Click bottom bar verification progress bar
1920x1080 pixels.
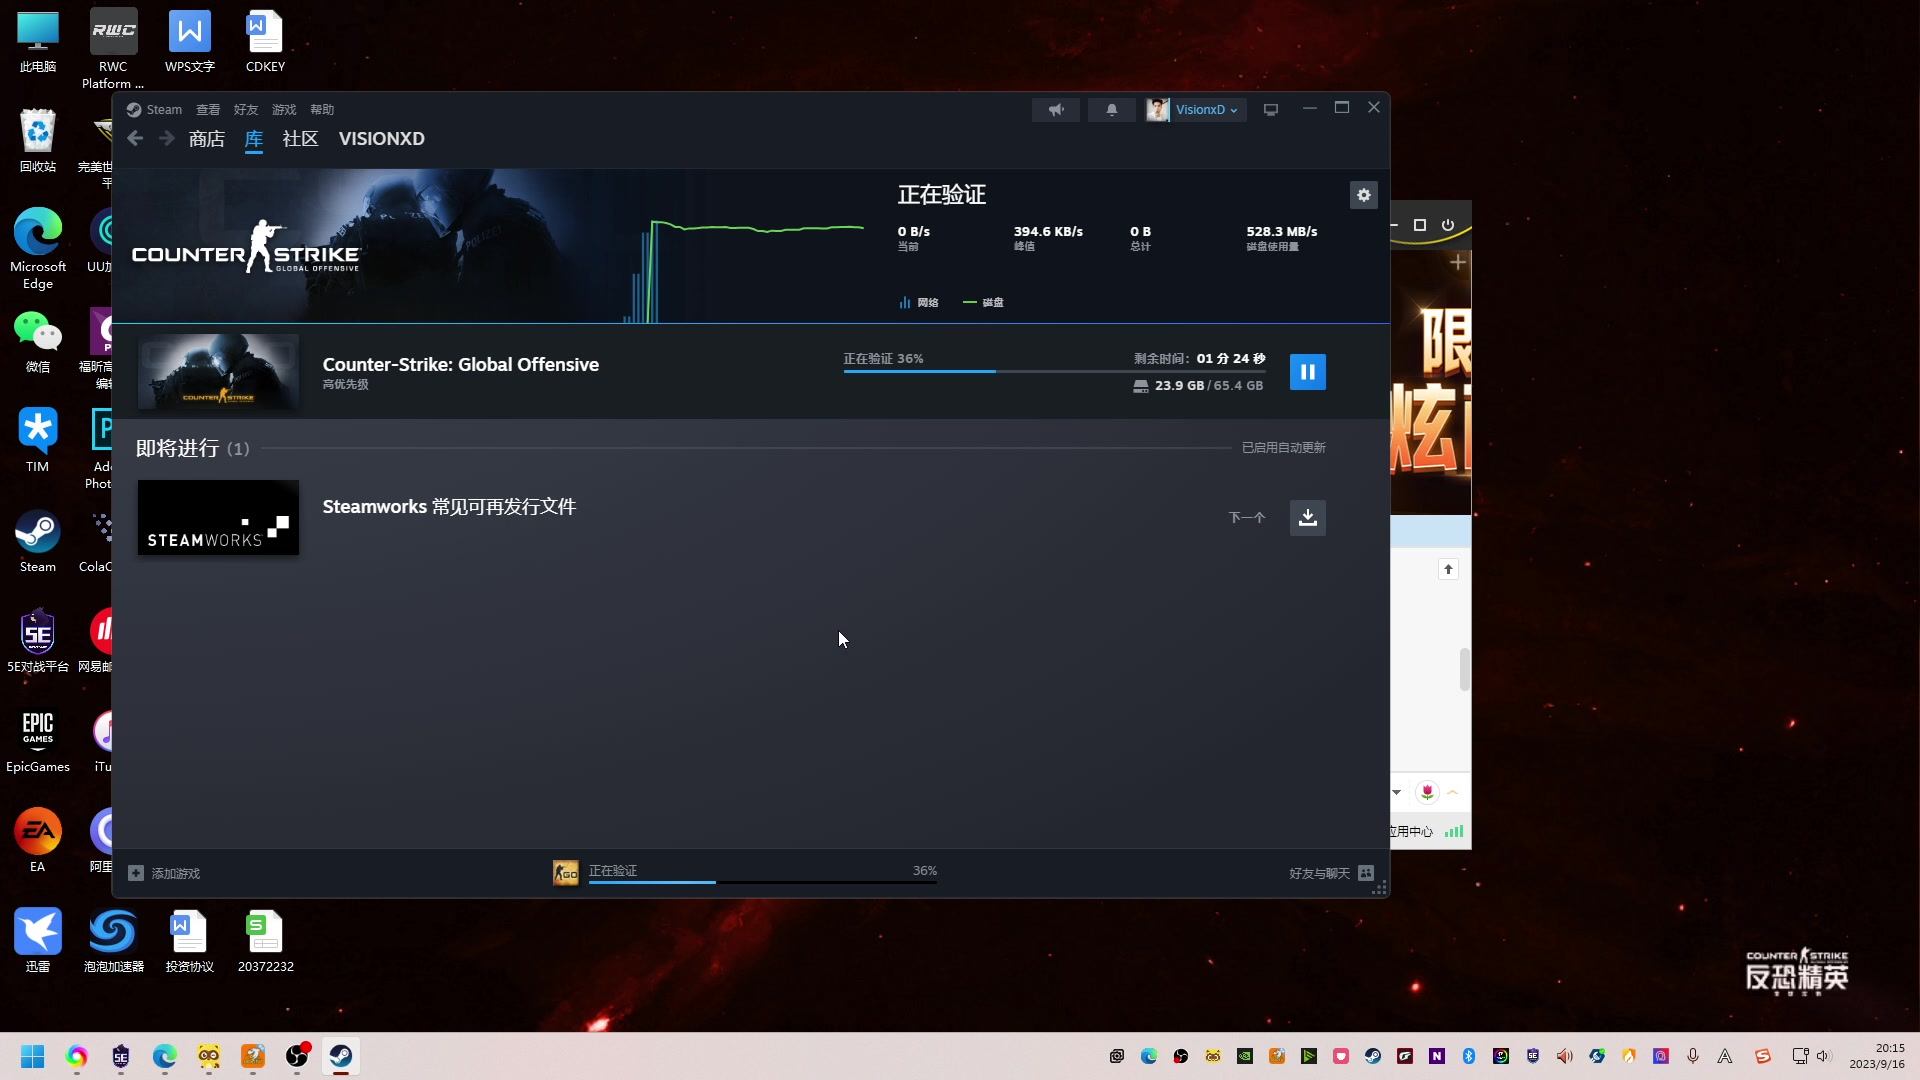click(x=762, y=882)
